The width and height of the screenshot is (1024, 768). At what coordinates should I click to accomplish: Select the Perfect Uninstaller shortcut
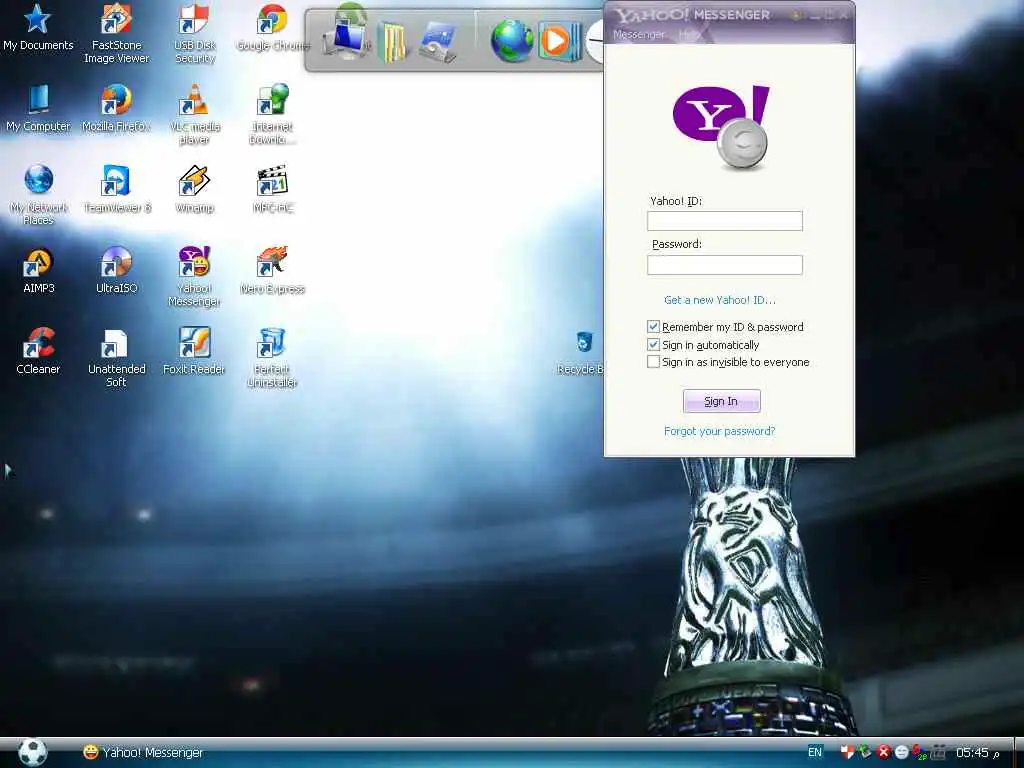pyautogui.click(x=273, y=357)
